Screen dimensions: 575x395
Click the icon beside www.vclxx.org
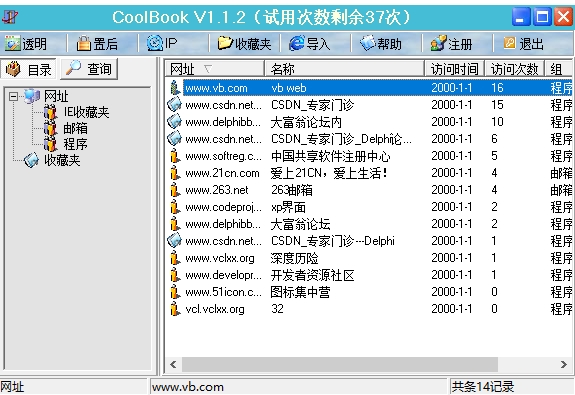point(175,258)
